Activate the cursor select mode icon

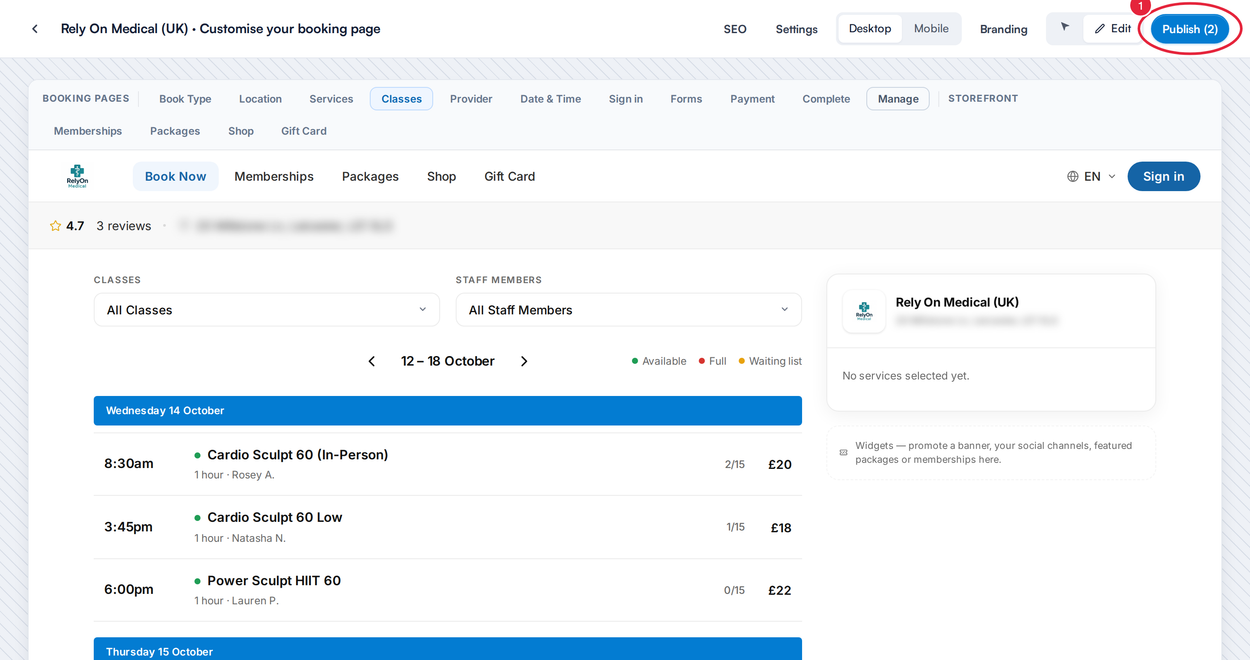pyautogui.click(x=1065, y=28)
